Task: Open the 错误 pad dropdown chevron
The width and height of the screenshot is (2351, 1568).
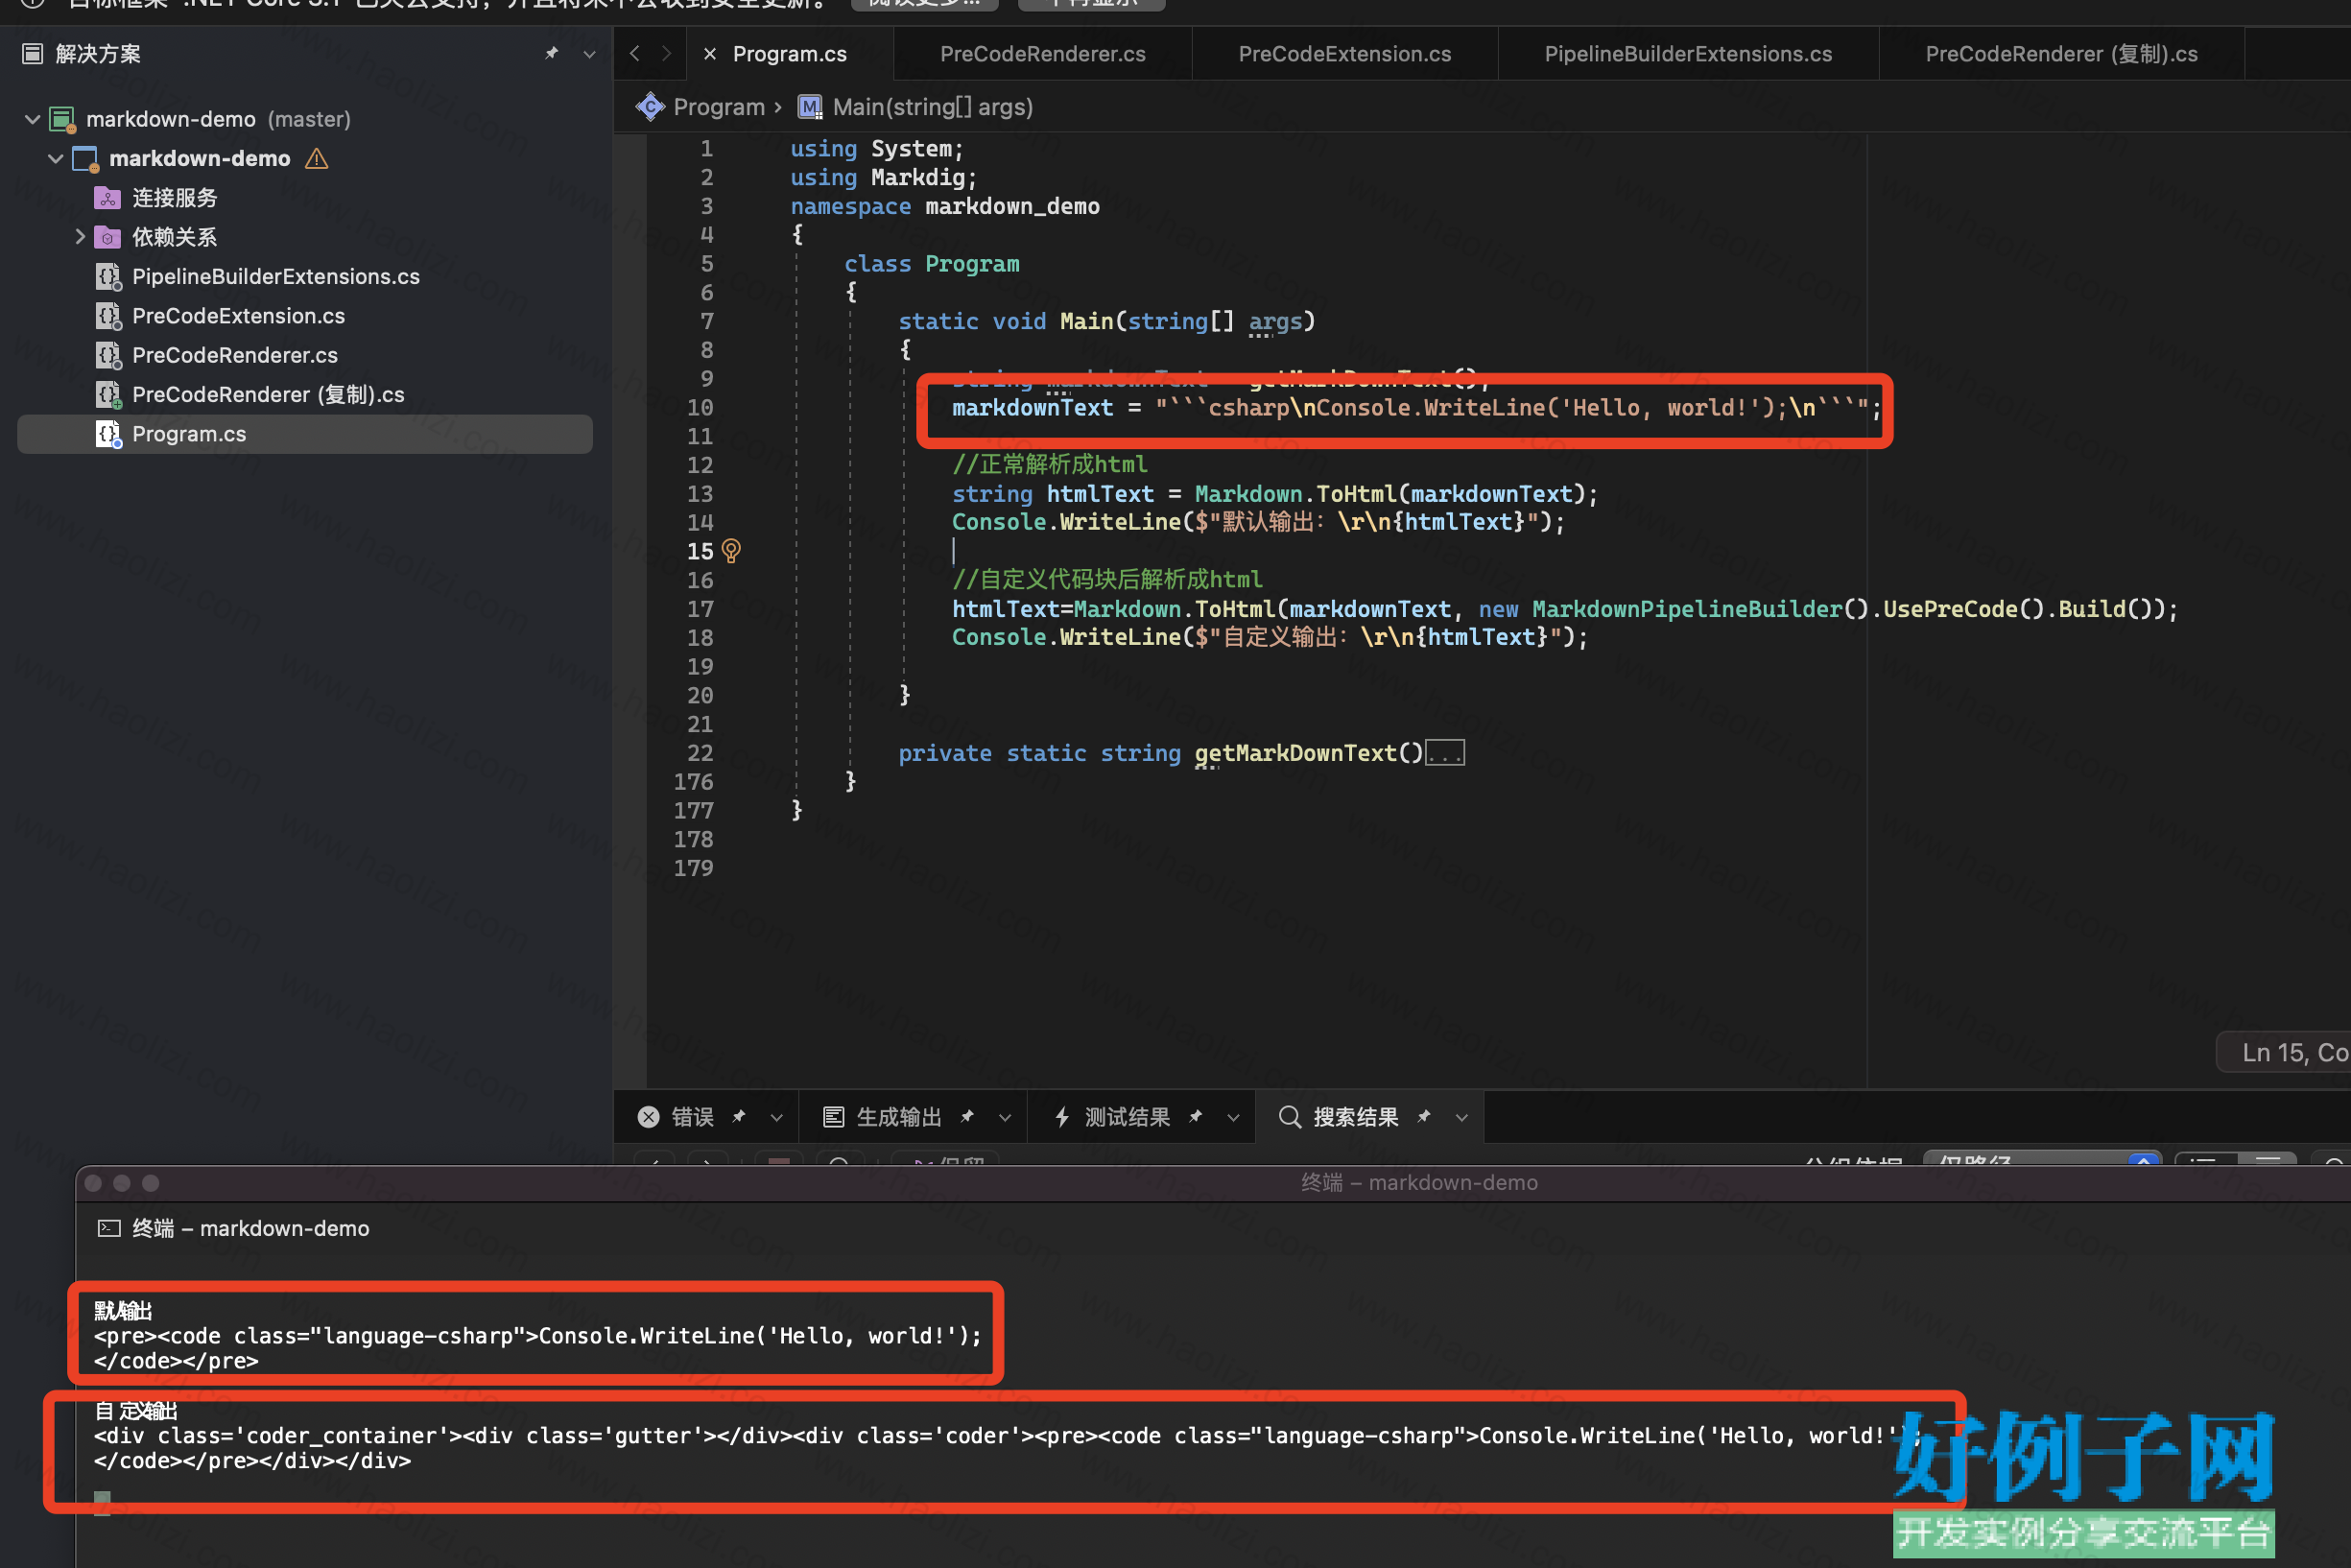Action: (x=776, y=1118)
